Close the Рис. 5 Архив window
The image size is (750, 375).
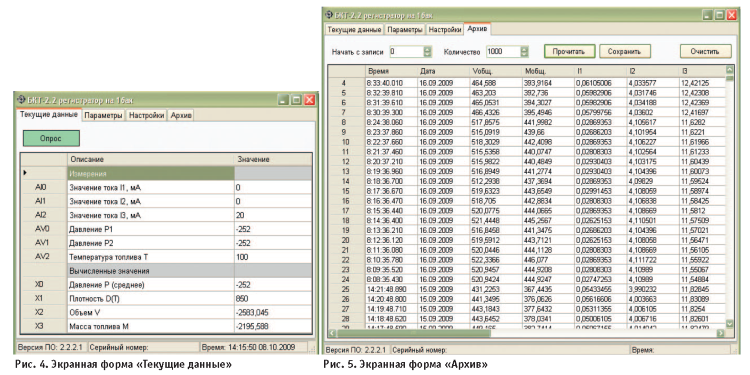(x=732, y=15)
